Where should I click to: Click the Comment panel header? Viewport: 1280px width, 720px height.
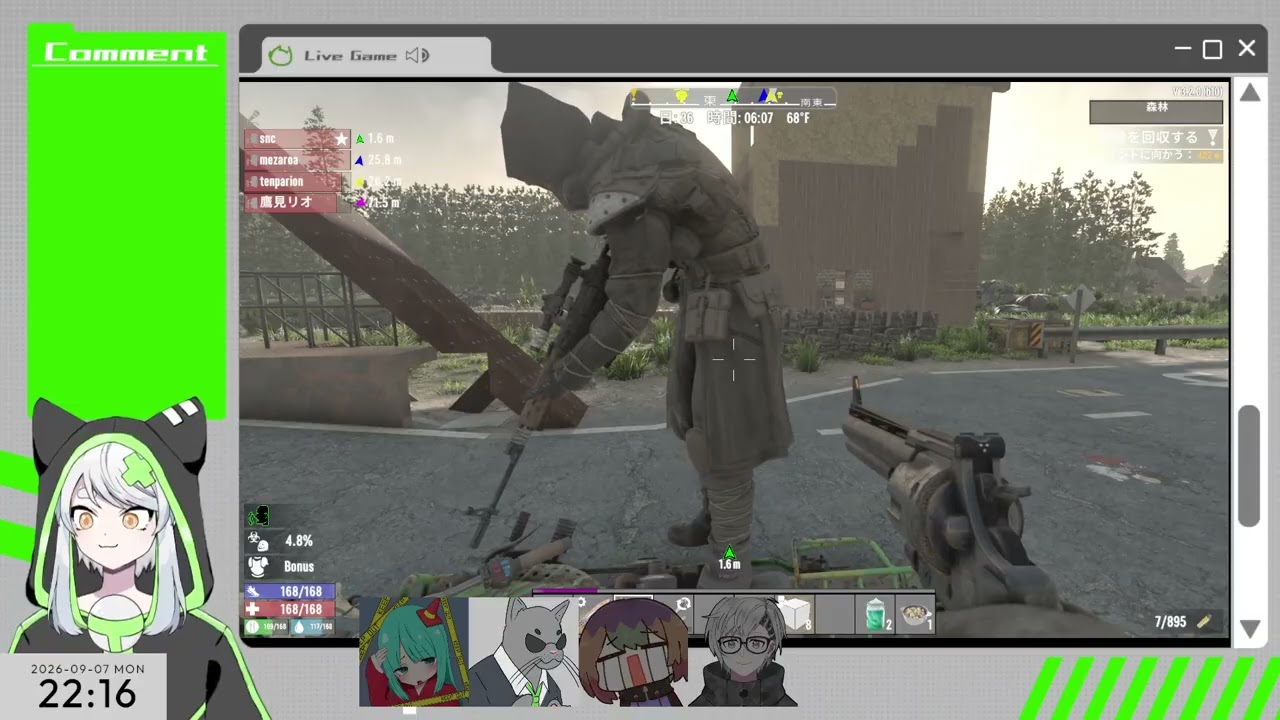tap(126, 53)
